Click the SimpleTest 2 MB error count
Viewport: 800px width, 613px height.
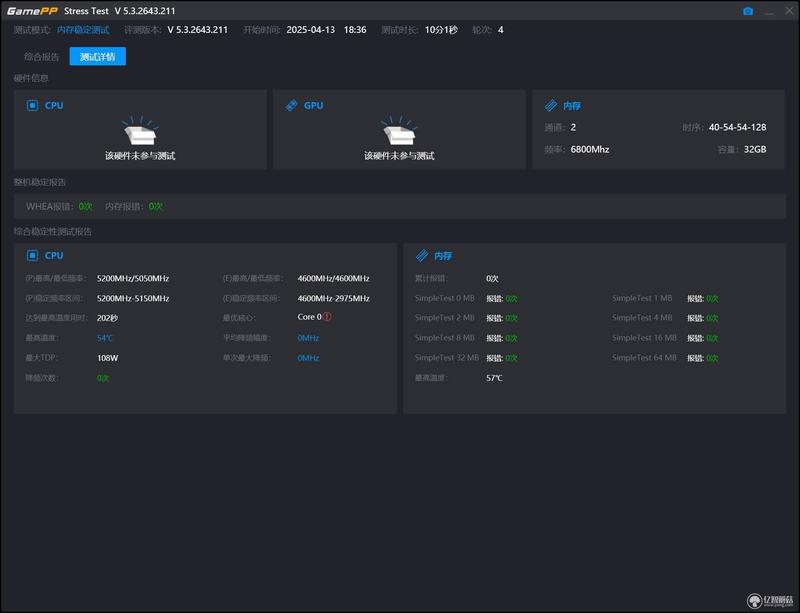click(511, 318)
